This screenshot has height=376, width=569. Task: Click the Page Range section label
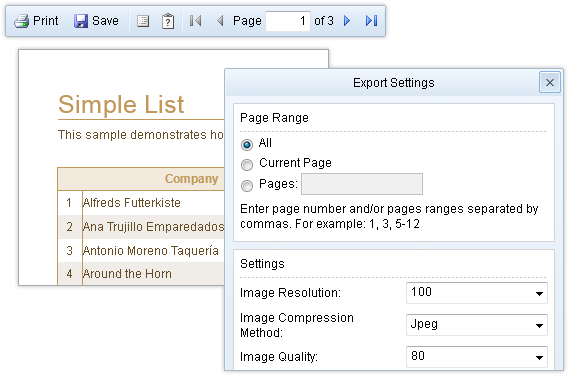pyautogui.click(x=274, y=118)
